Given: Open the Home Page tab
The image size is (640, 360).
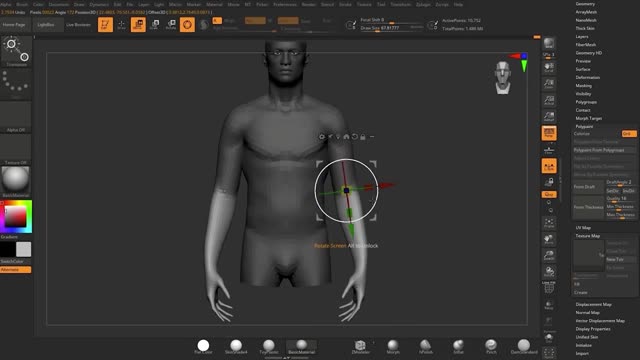Looking at the screenshot, I should click(x=15, y=25).
